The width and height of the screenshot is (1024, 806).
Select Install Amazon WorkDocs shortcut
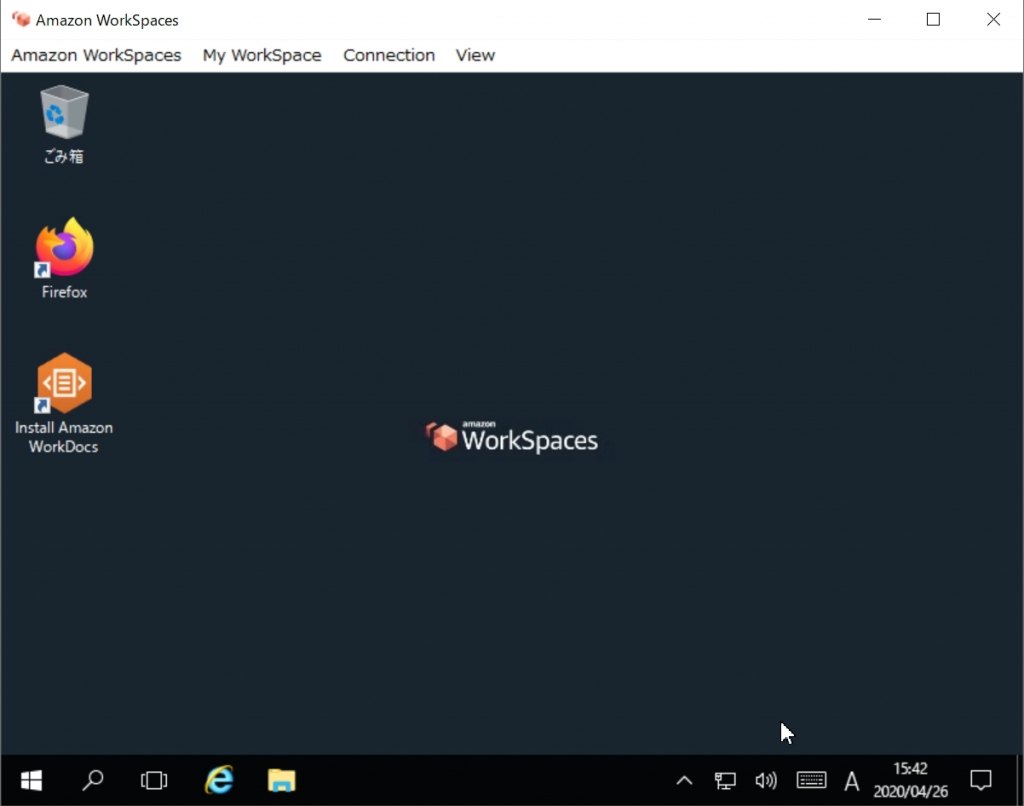click(64, 403)
